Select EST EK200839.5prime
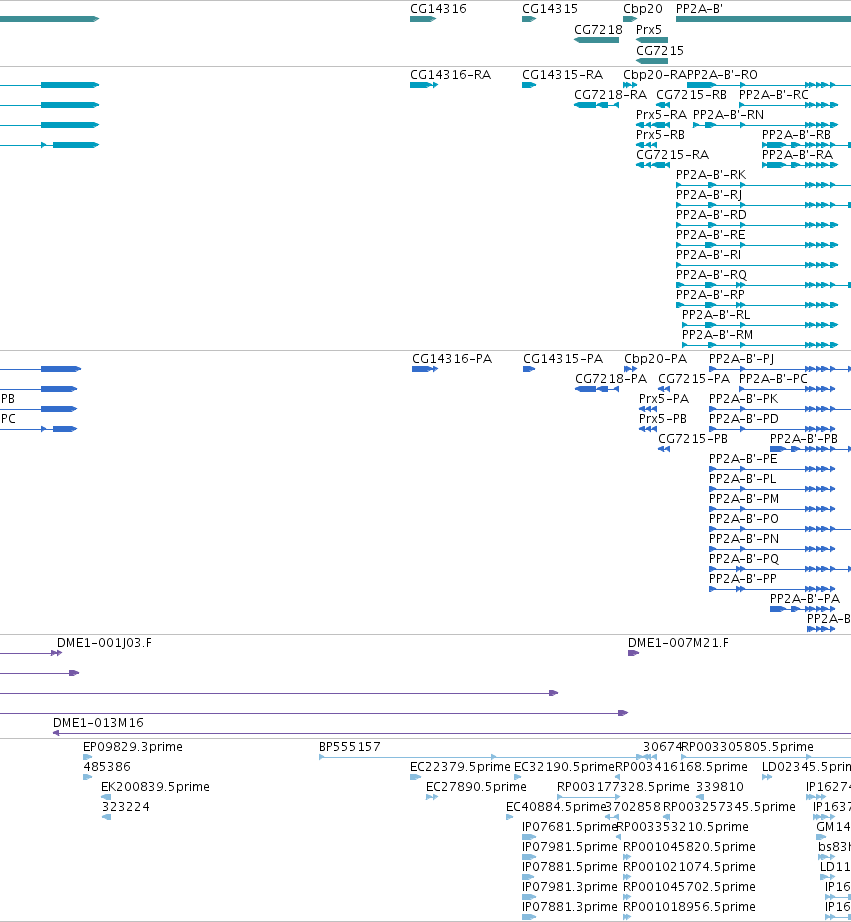Screen dimensions: 851x922 tap(155, 787)
